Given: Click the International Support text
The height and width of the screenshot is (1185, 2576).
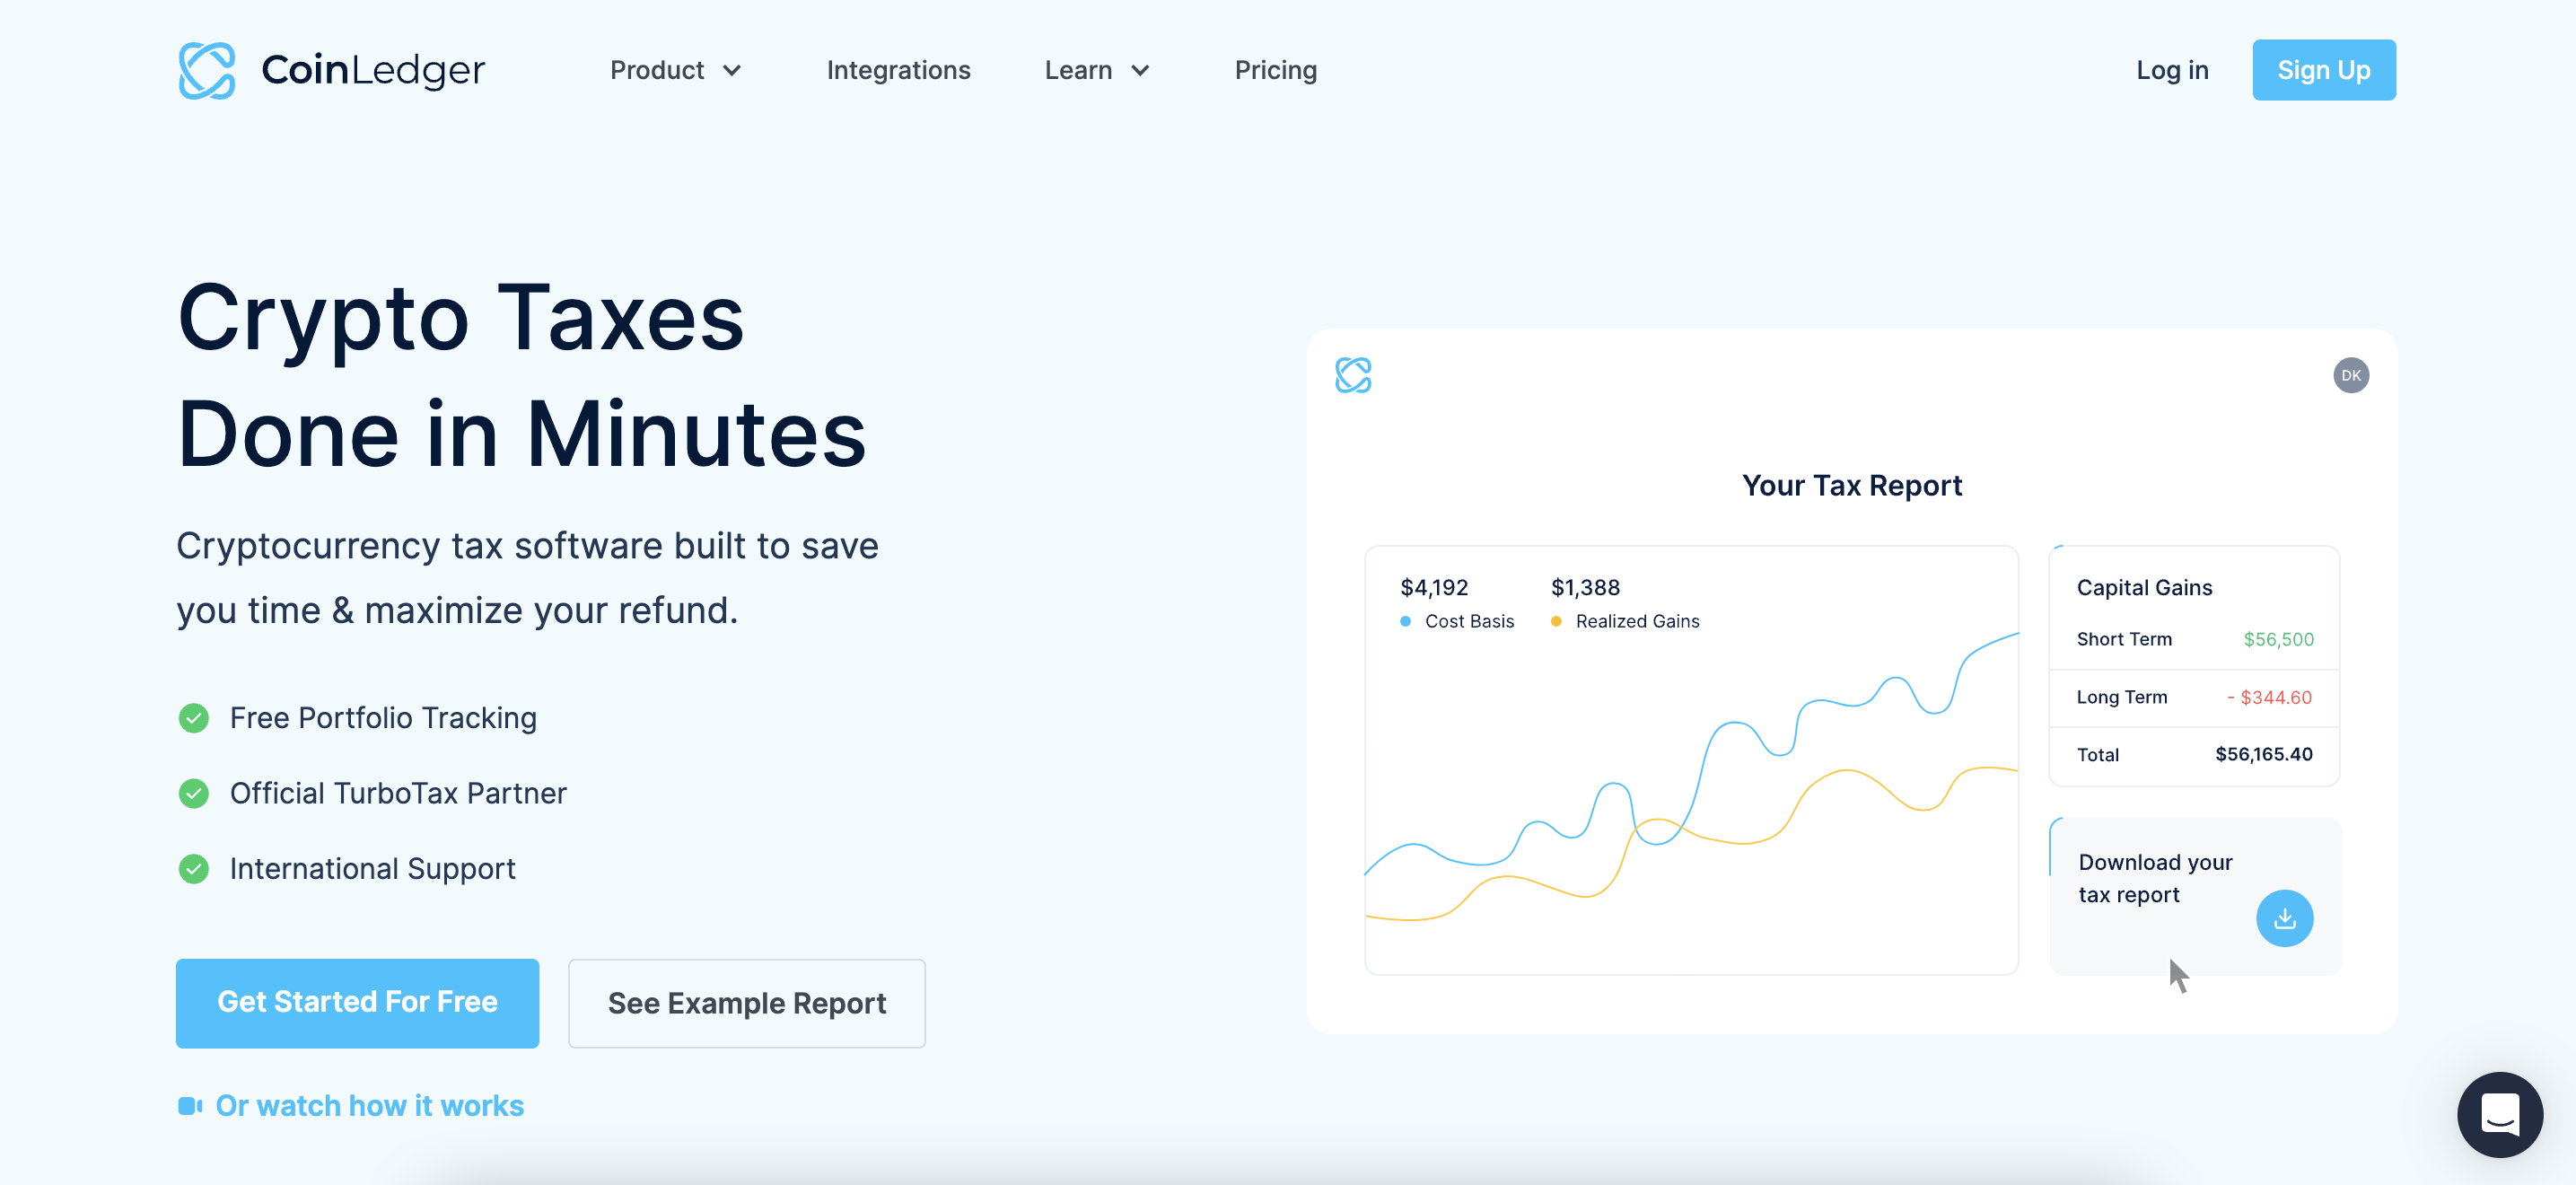Looking at the screenshot, I should click(x=372, y=869).
